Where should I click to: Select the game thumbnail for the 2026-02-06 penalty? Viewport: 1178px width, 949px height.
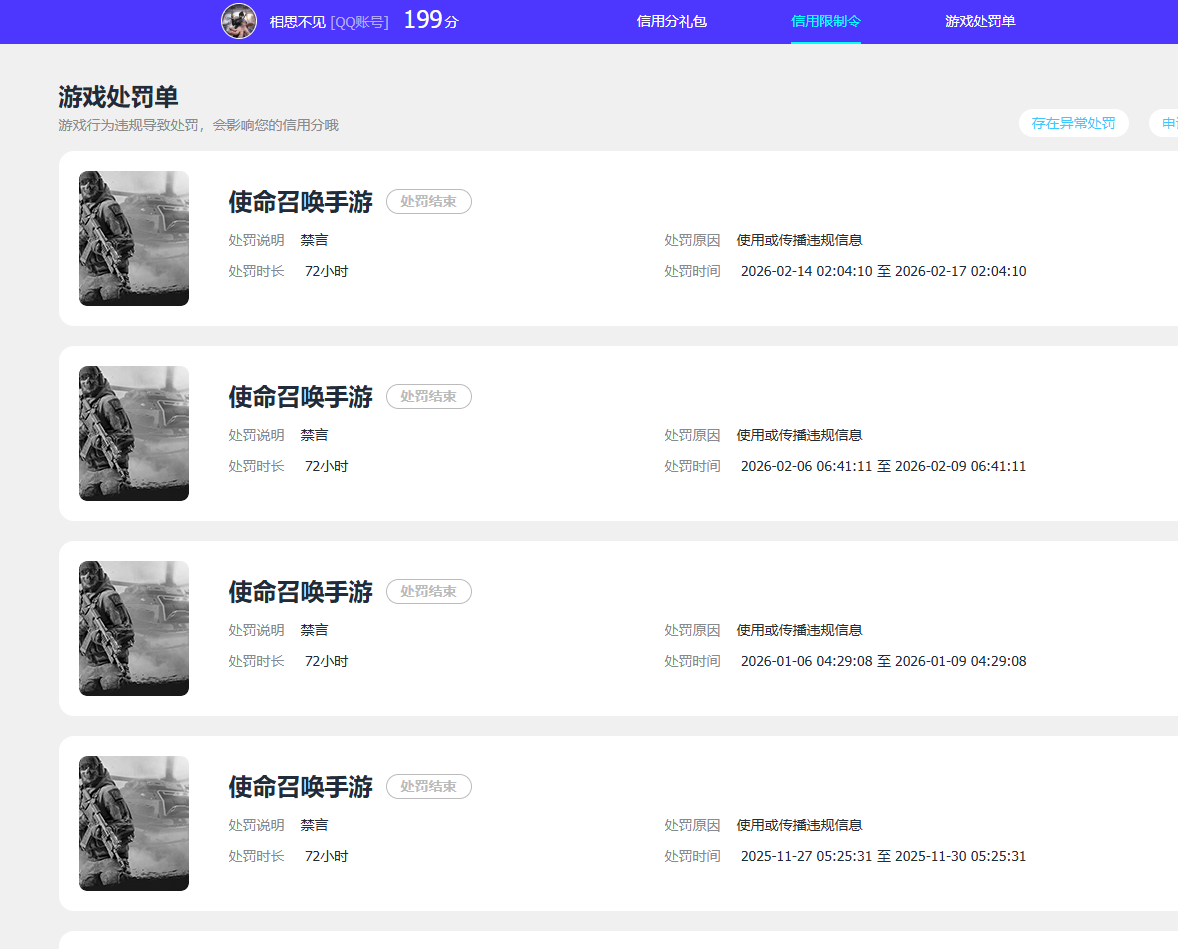pyautogui.click(x=134, y=434)
